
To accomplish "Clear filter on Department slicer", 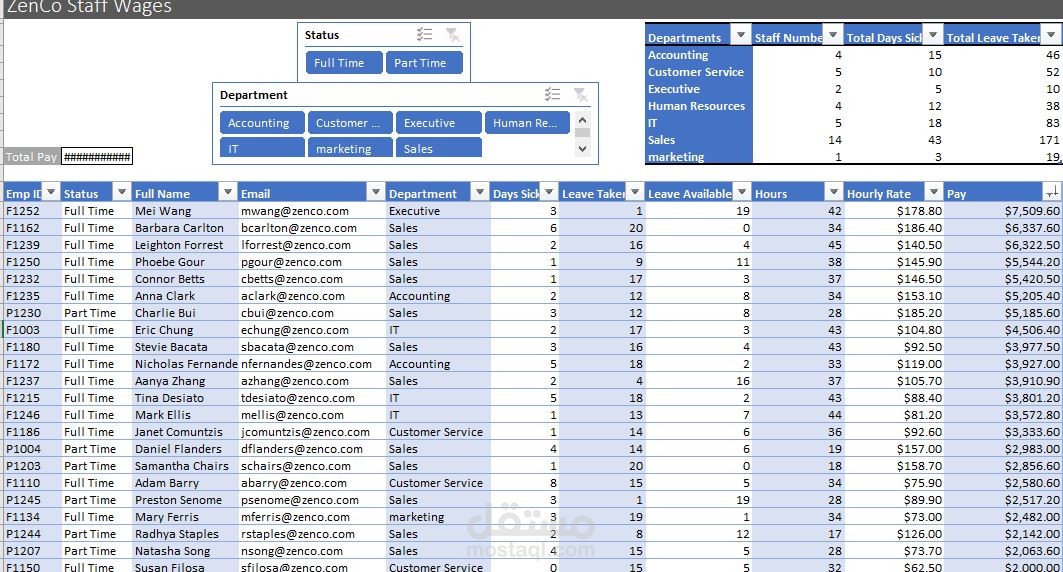I will tap(581, 95).
